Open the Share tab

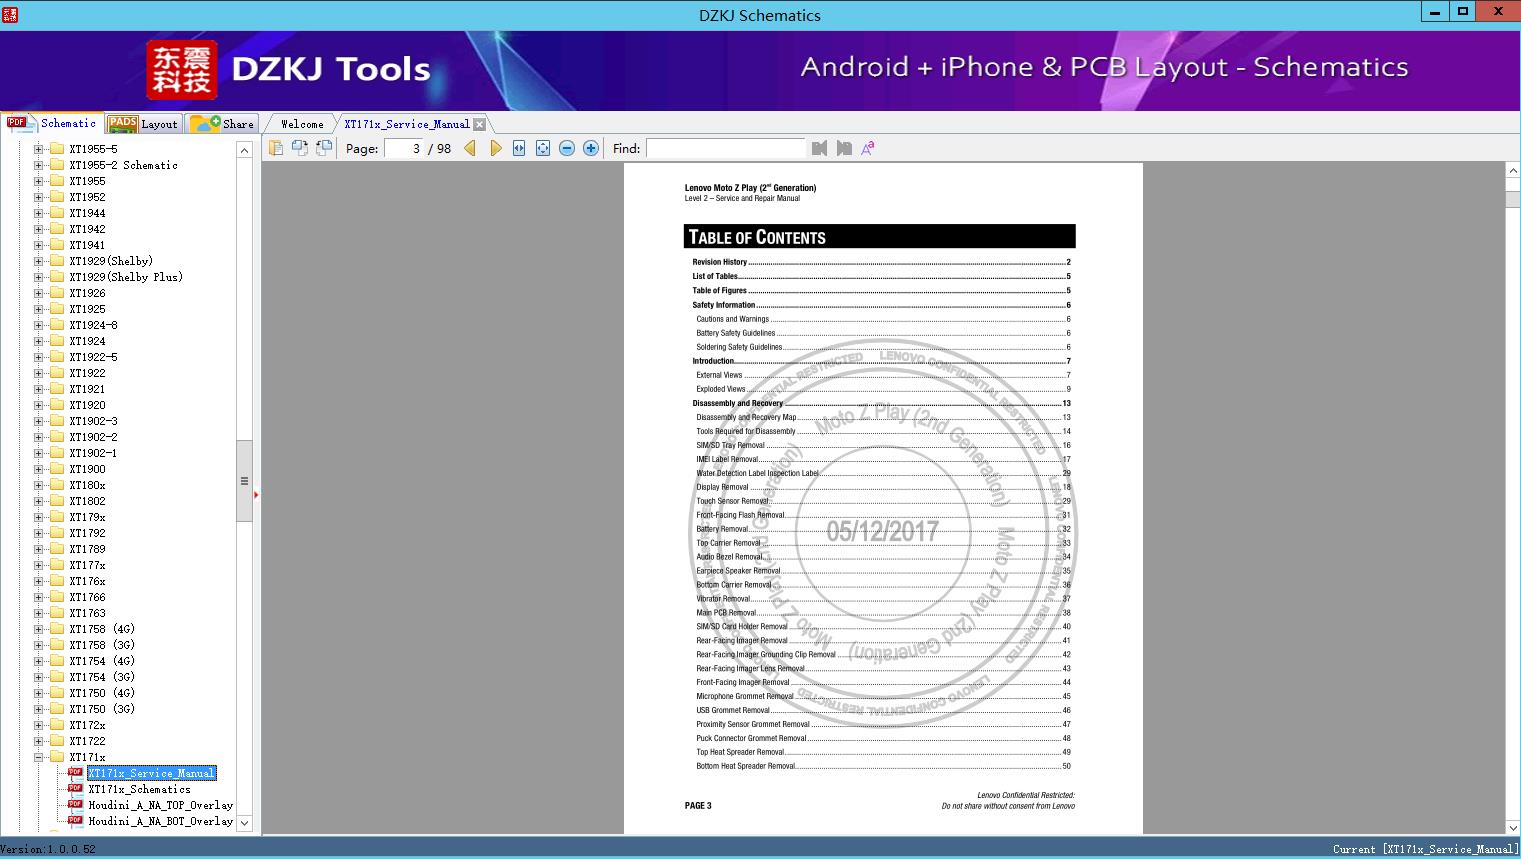pyautogui.click(x=222, y=124)
